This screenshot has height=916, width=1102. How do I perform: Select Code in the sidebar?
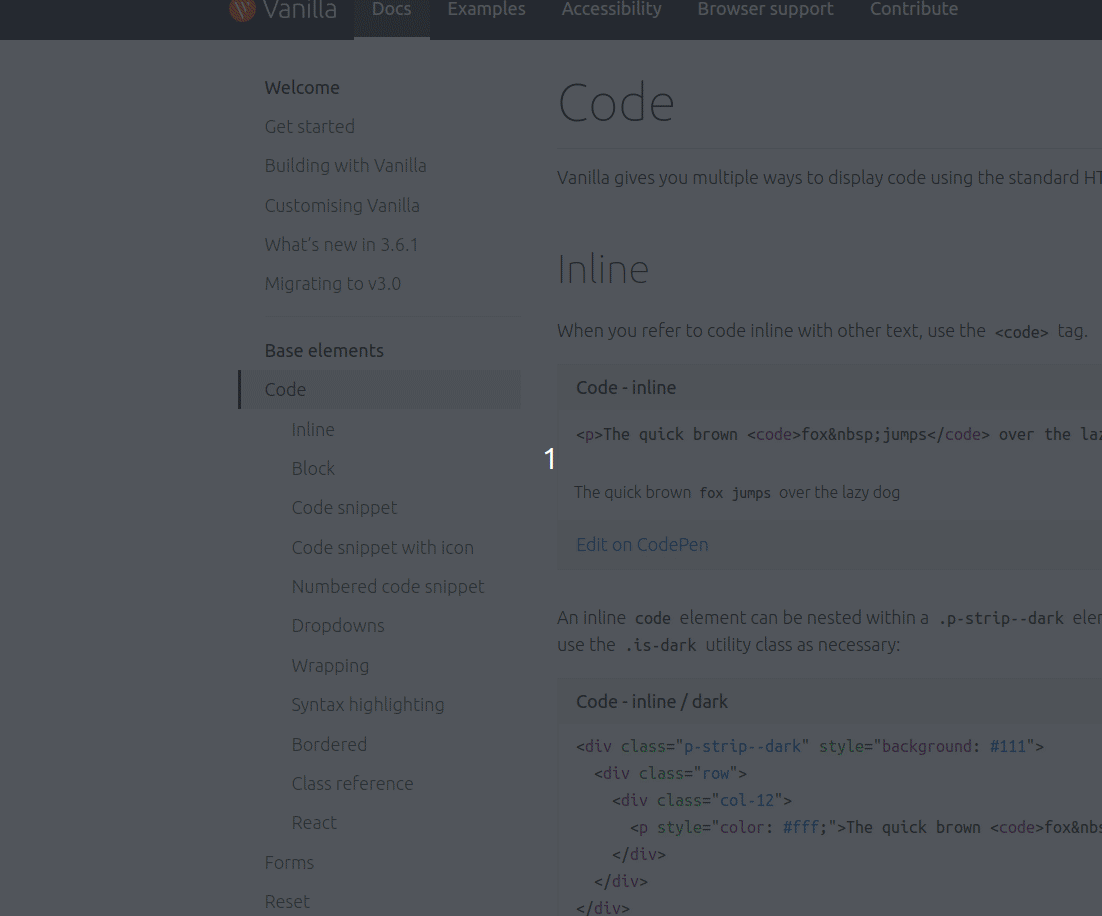380,389
